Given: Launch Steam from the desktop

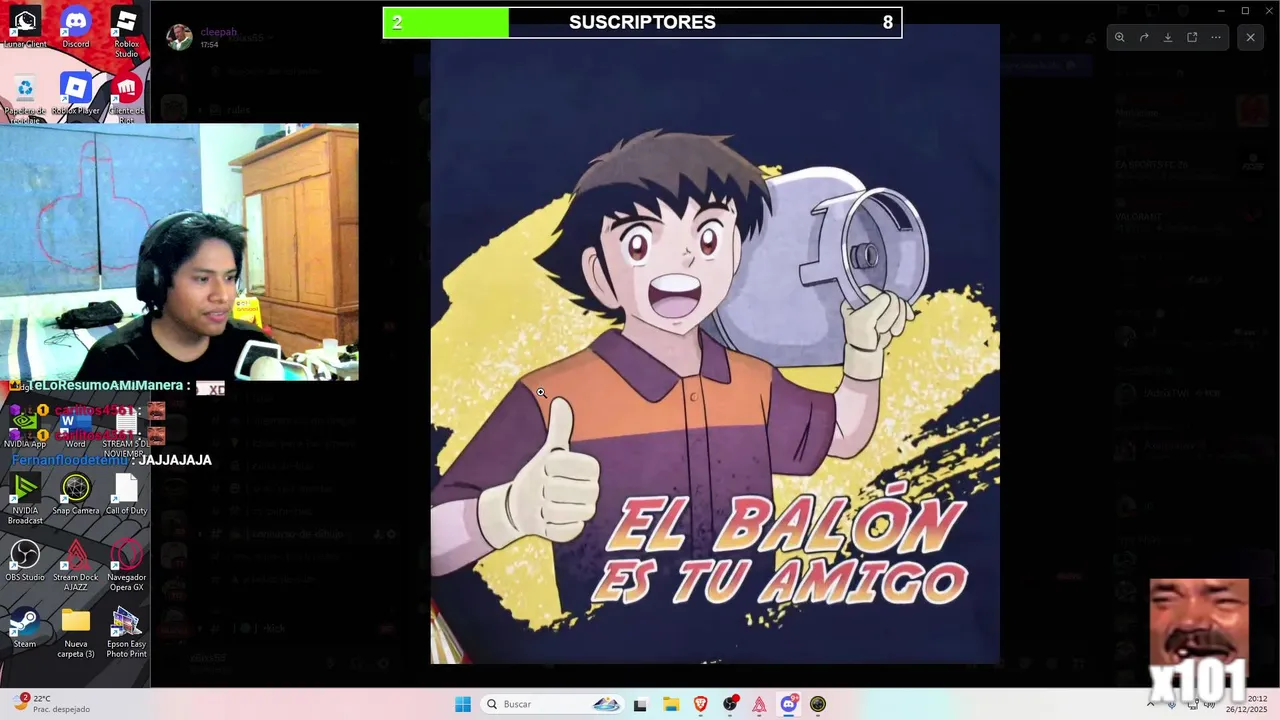Looking at the screenshot, I should click(x=25, y=628).
